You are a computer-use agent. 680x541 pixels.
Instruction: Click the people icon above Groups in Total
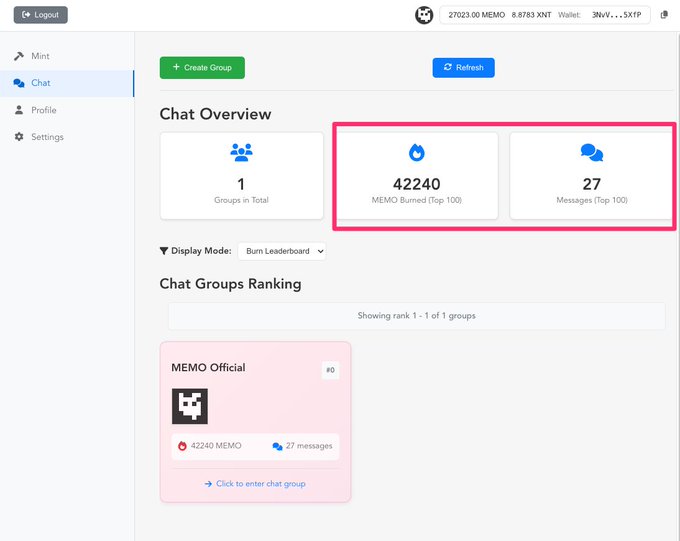[x=241, y=153]
